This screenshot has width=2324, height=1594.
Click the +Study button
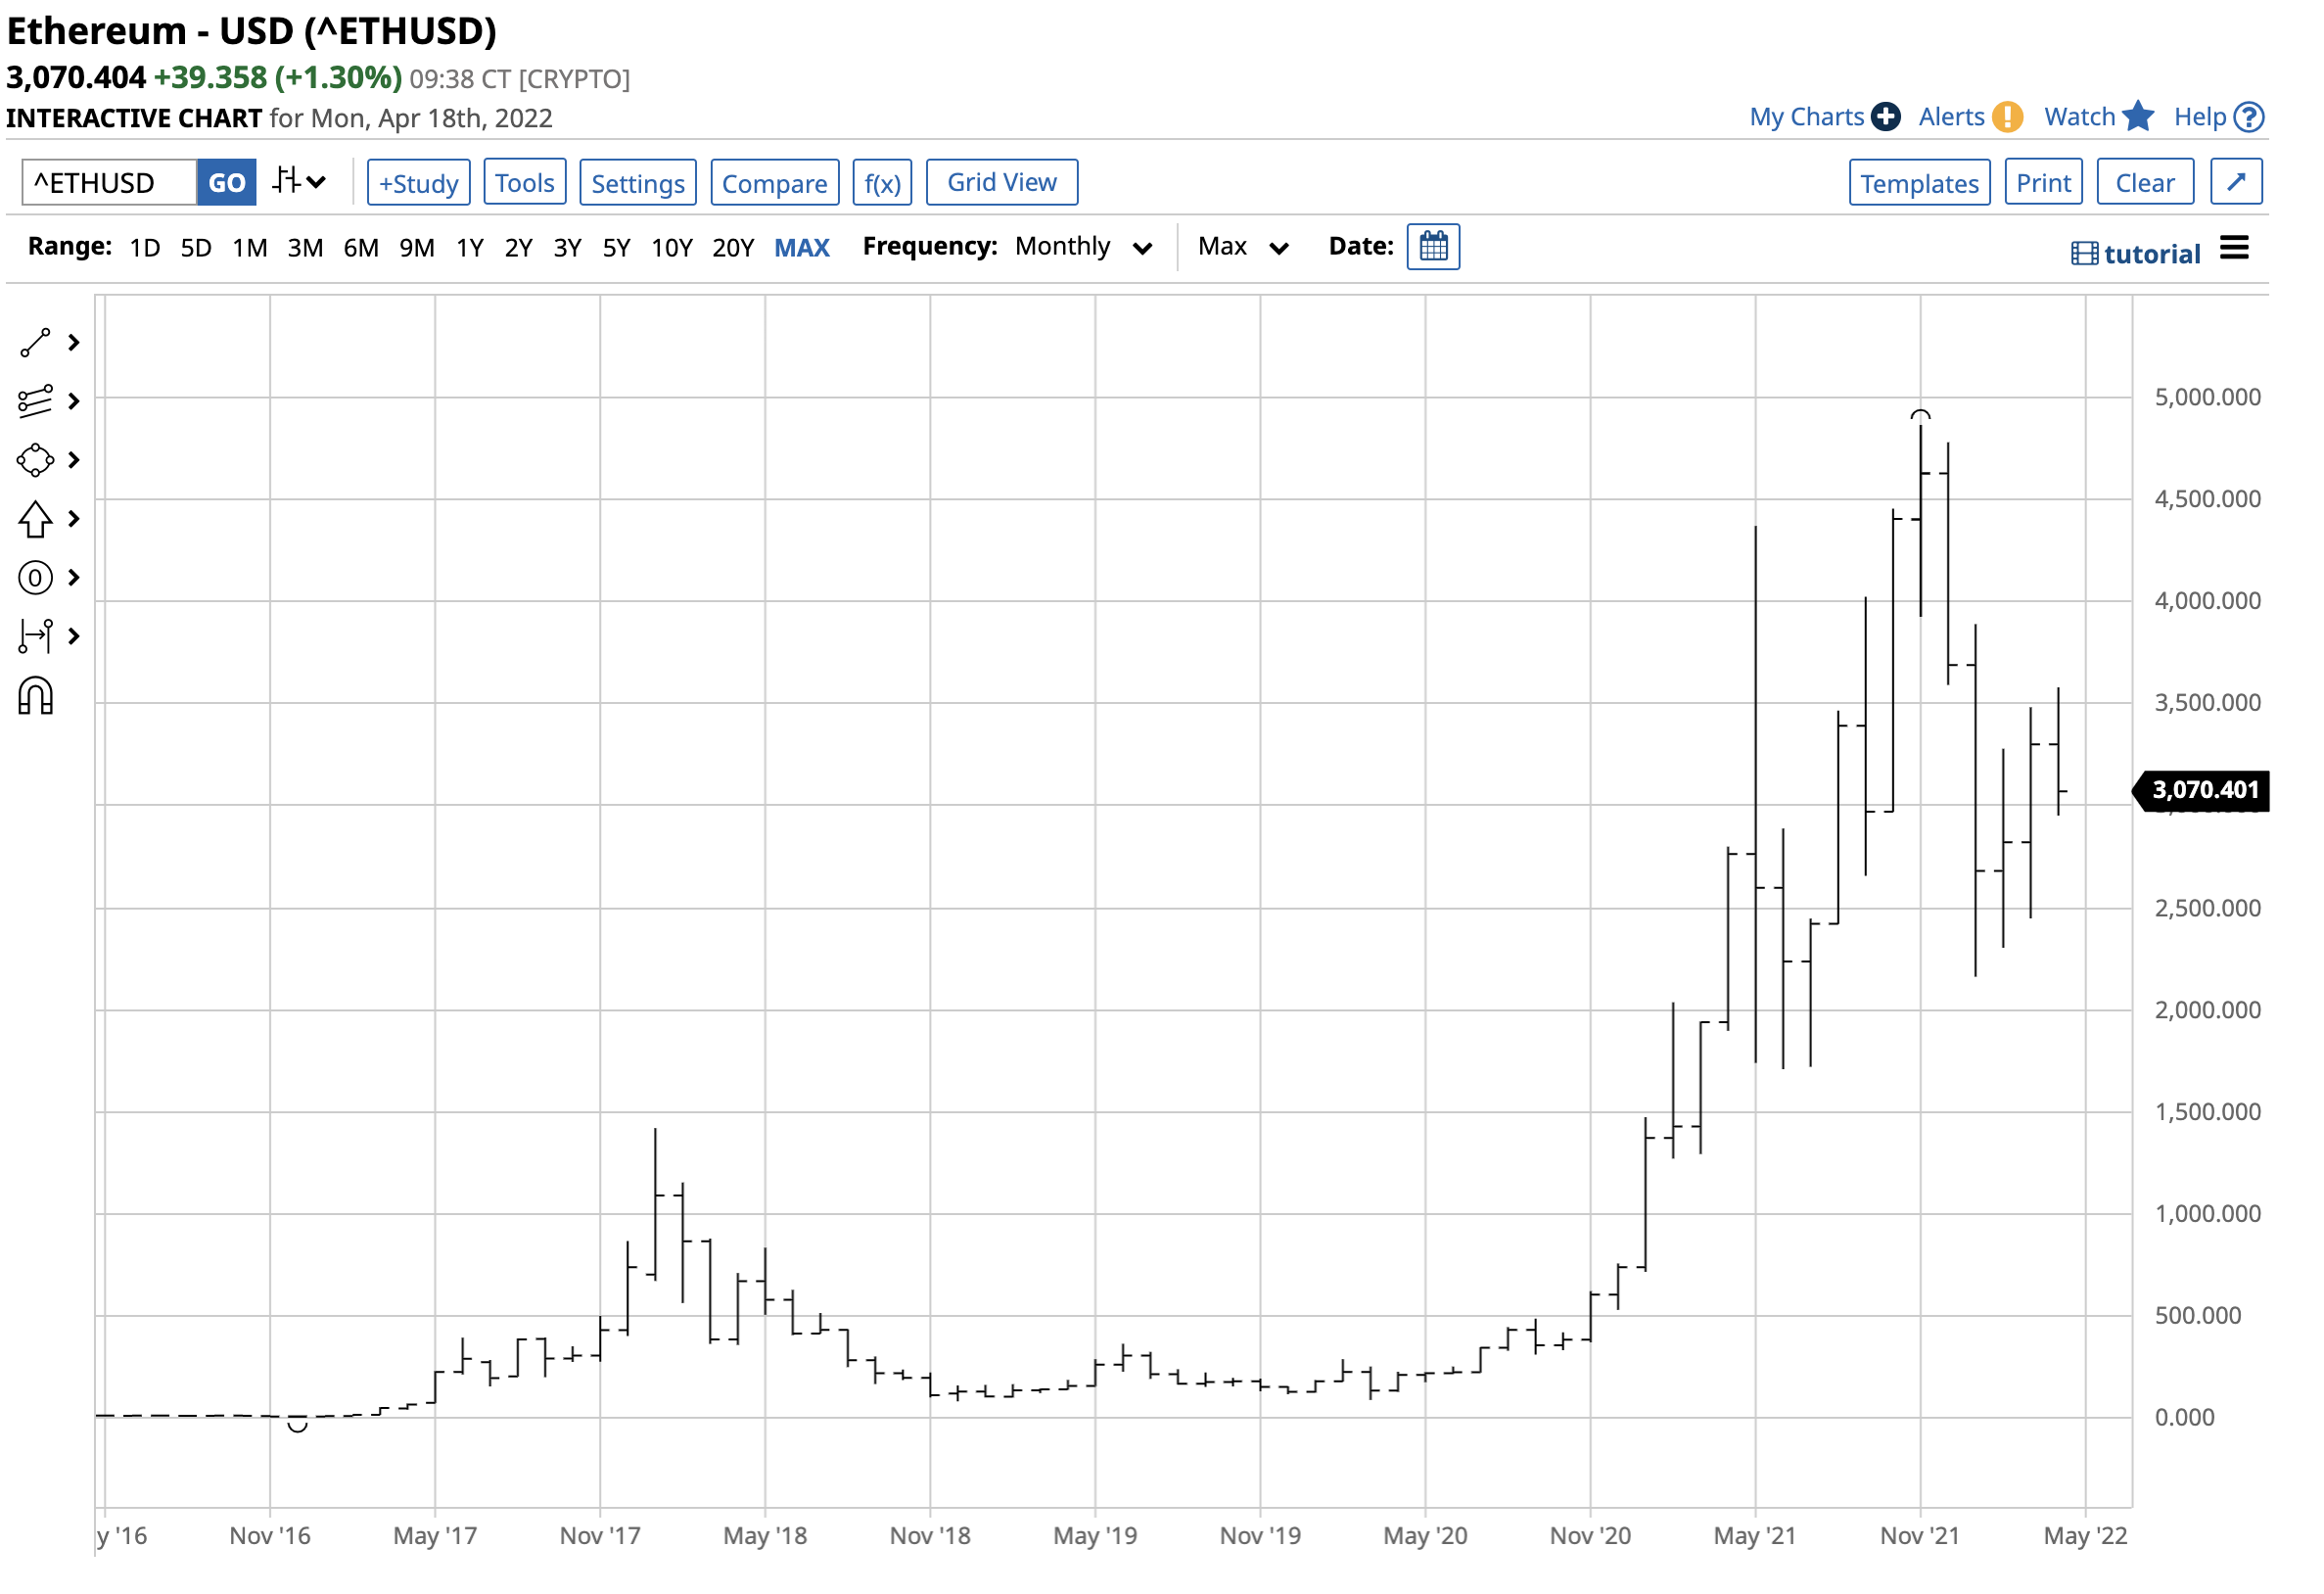coord(418,182)
